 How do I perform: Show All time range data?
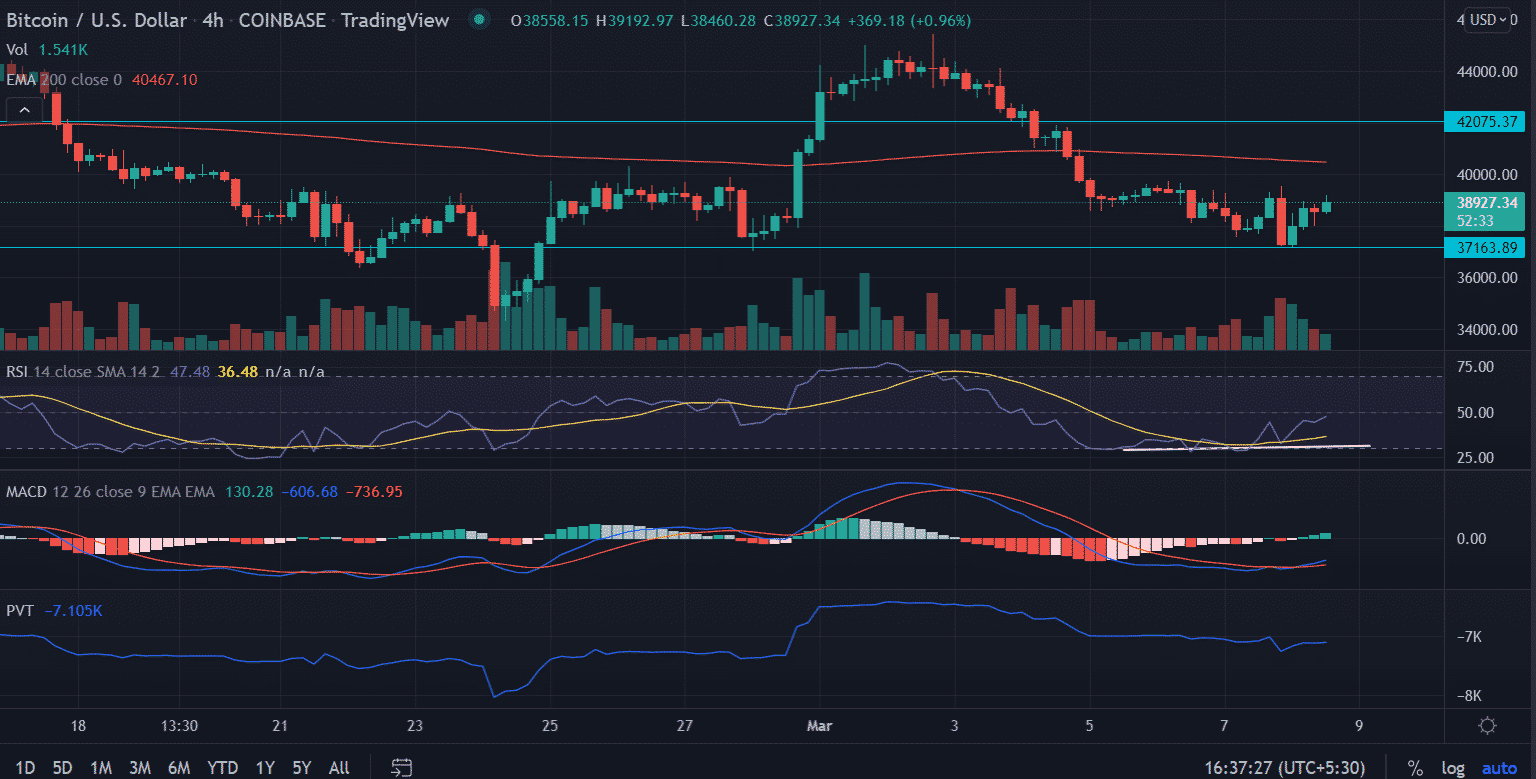(339, 768)
